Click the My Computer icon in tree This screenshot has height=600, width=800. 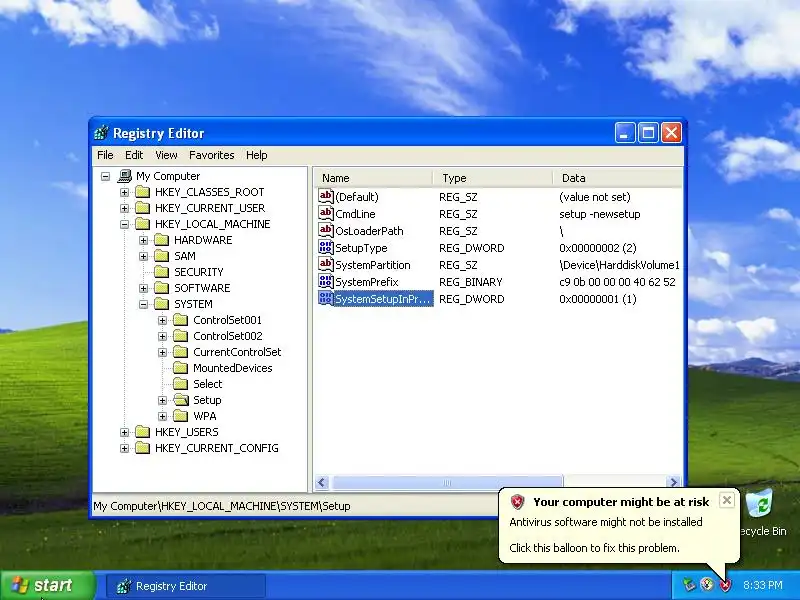pos(124,176)
